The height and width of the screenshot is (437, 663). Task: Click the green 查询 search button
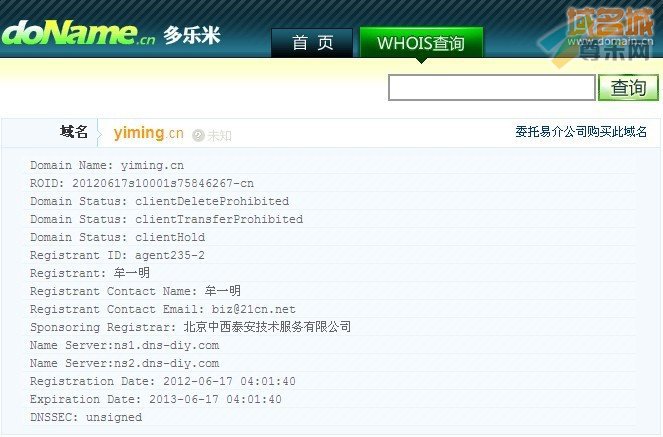click(628, 87)
